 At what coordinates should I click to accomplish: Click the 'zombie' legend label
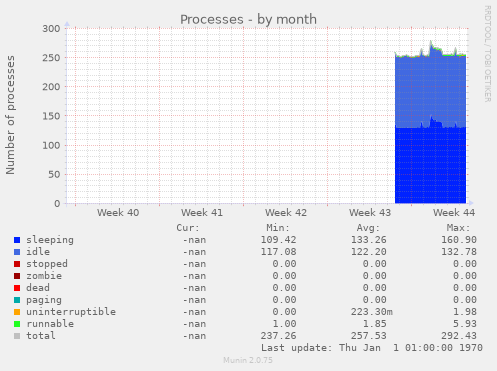click(x=44, y=276)
